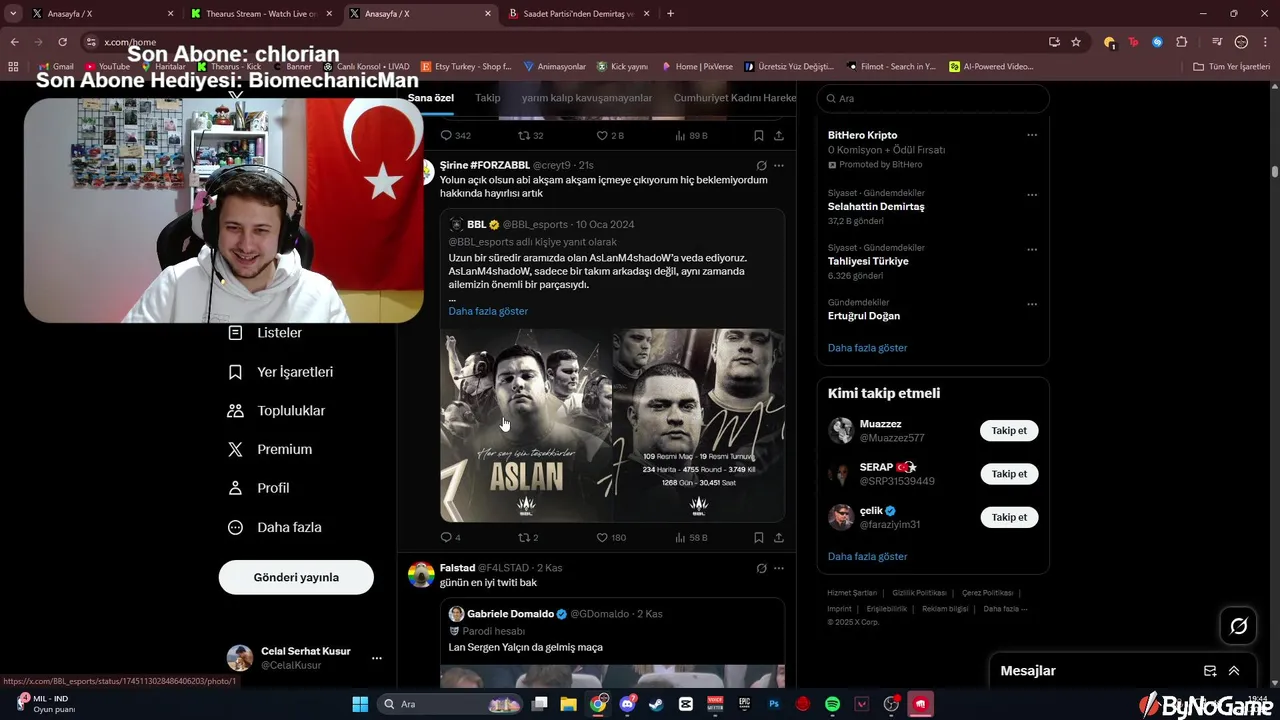Bookmark this page with star icon

pyautogui.click(x=1076, y=42)
